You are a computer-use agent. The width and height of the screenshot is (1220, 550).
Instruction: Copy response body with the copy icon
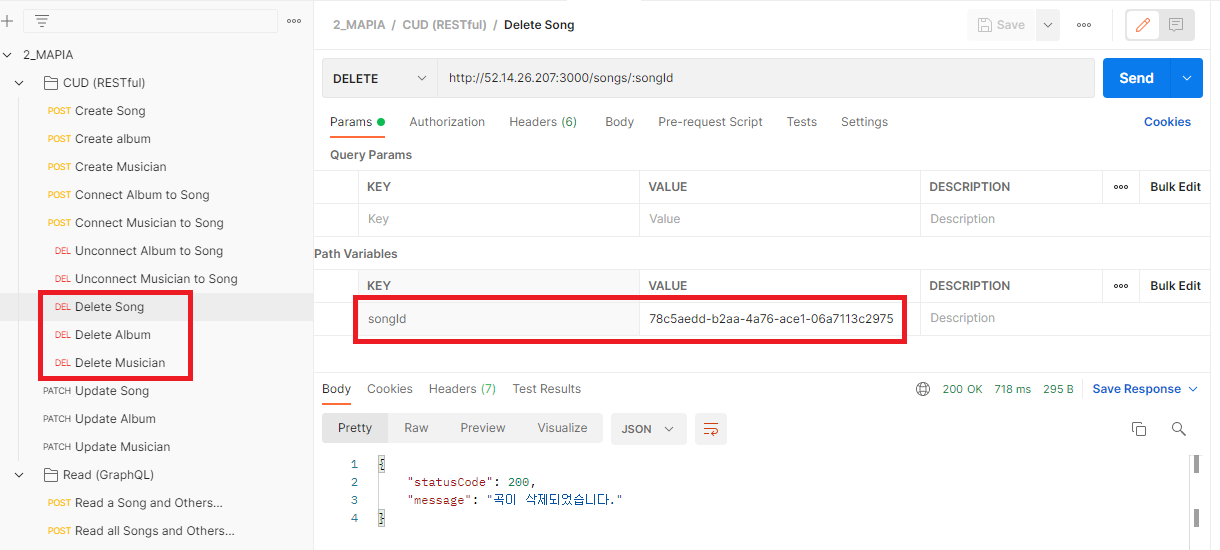tap(1138, 429)
